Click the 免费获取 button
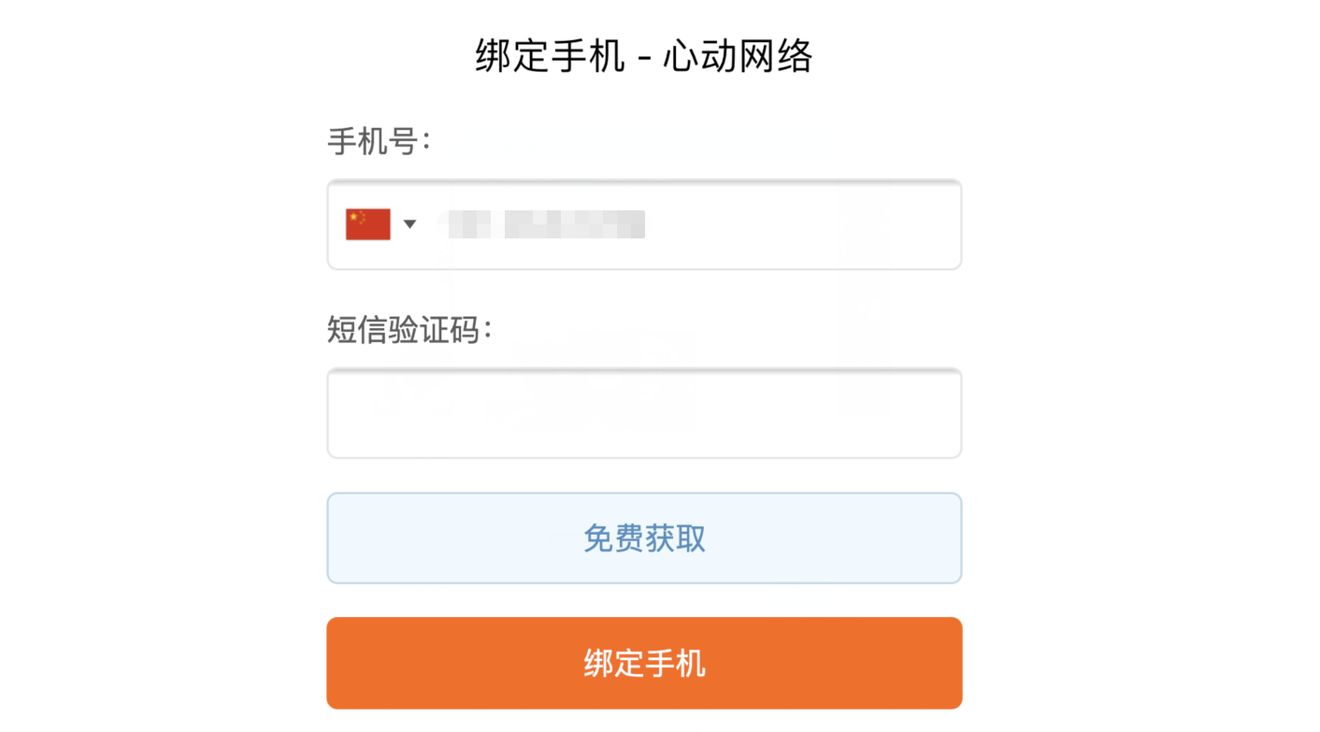Screen dimensions: 1320x732 (x=644, y=538)
